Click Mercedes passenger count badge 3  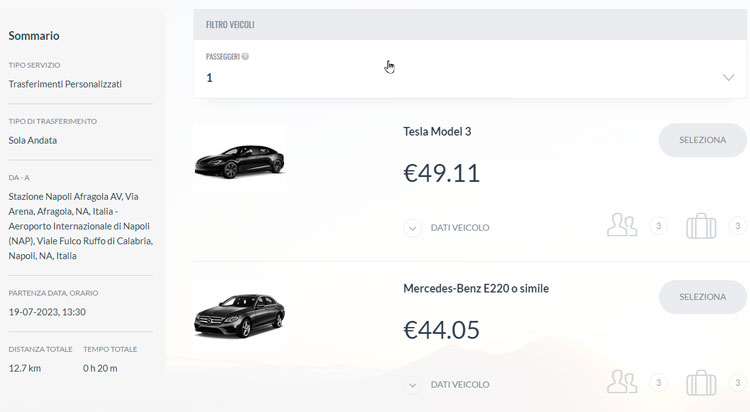(659, 383)
